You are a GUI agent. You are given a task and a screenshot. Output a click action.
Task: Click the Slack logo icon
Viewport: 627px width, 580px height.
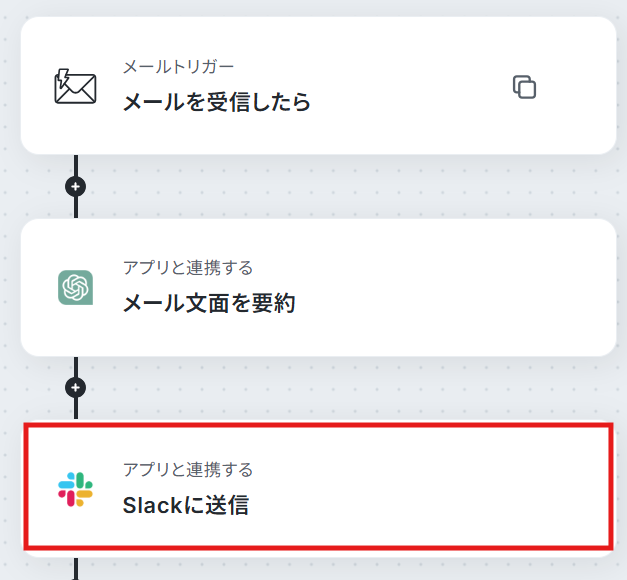coord(75,489)
